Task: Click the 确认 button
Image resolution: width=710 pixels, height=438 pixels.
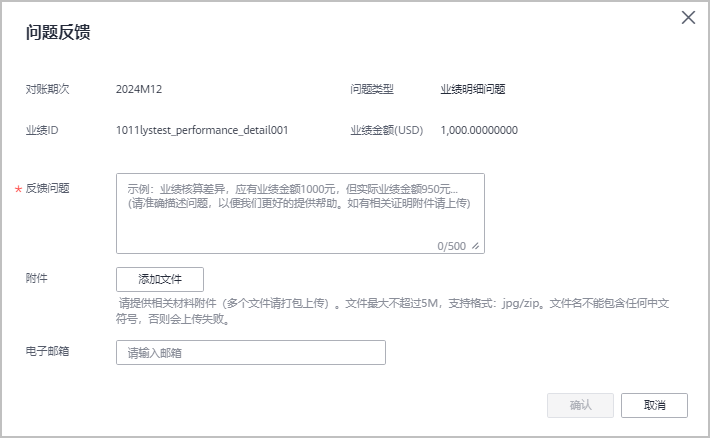Action: 580,405
